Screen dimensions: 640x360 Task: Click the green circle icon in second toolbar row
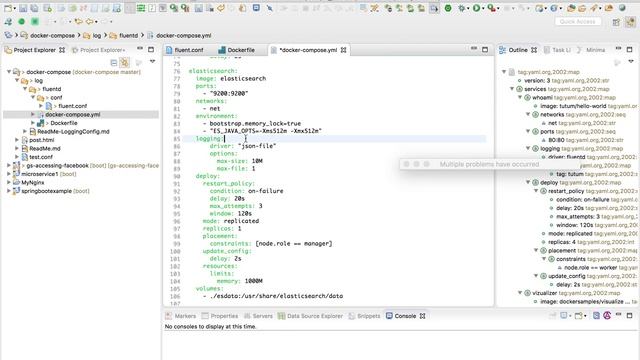tap(22, 21)
